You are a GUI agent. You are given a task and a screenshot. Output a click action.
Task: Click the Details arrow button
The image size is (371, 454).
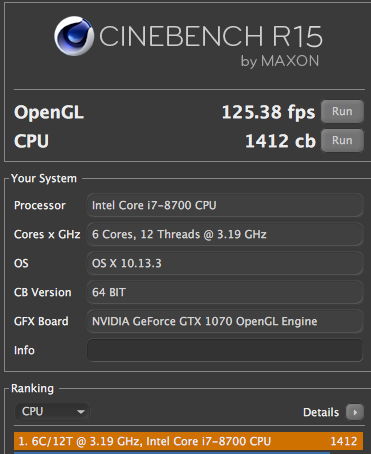coord(355,412)
